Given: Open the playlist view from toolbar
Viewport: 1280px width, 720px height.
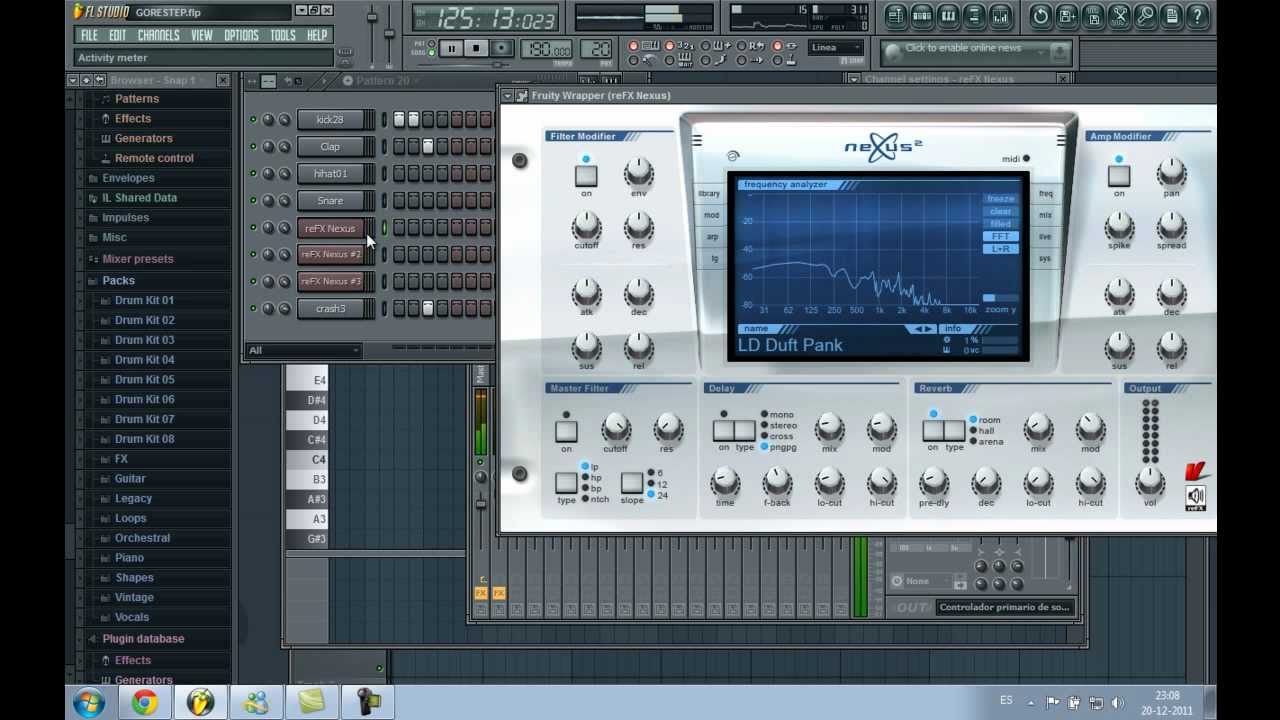Looking at the screenshot, I should point(895,15).
